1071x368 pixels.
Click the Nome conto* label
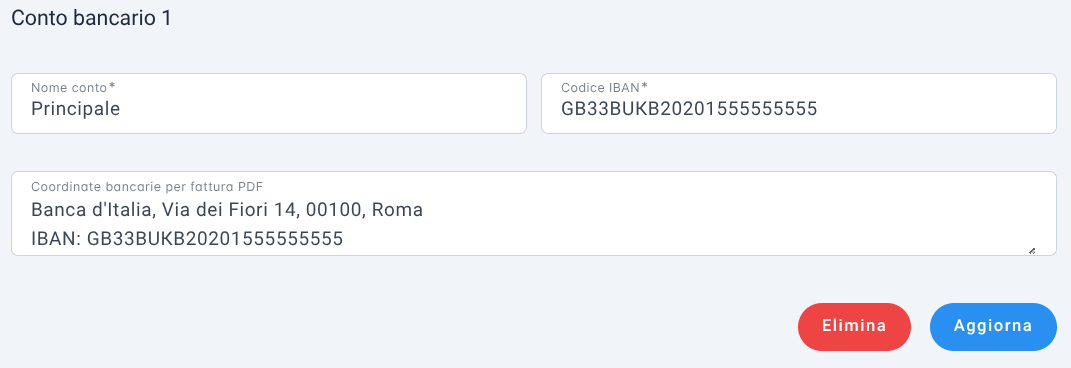74,87
